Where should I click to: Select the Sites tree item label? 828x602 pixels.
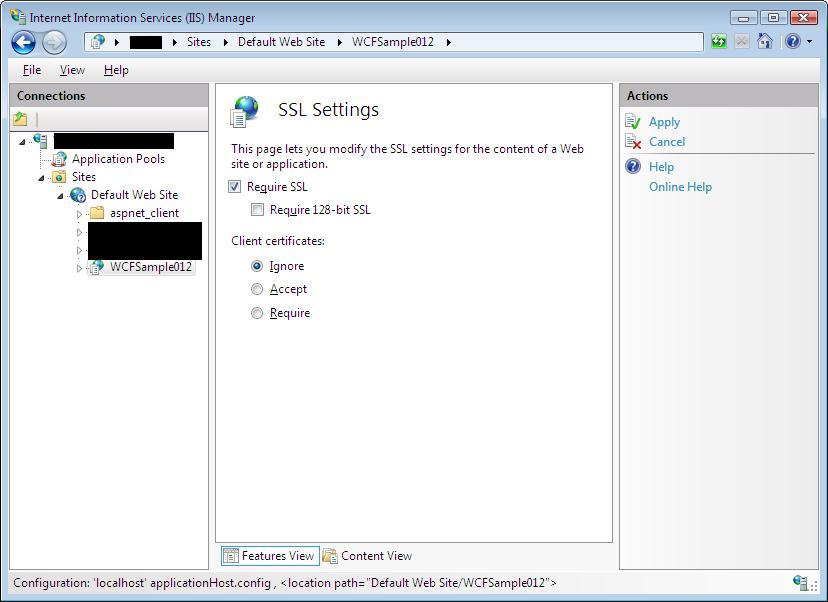[84, 176]
